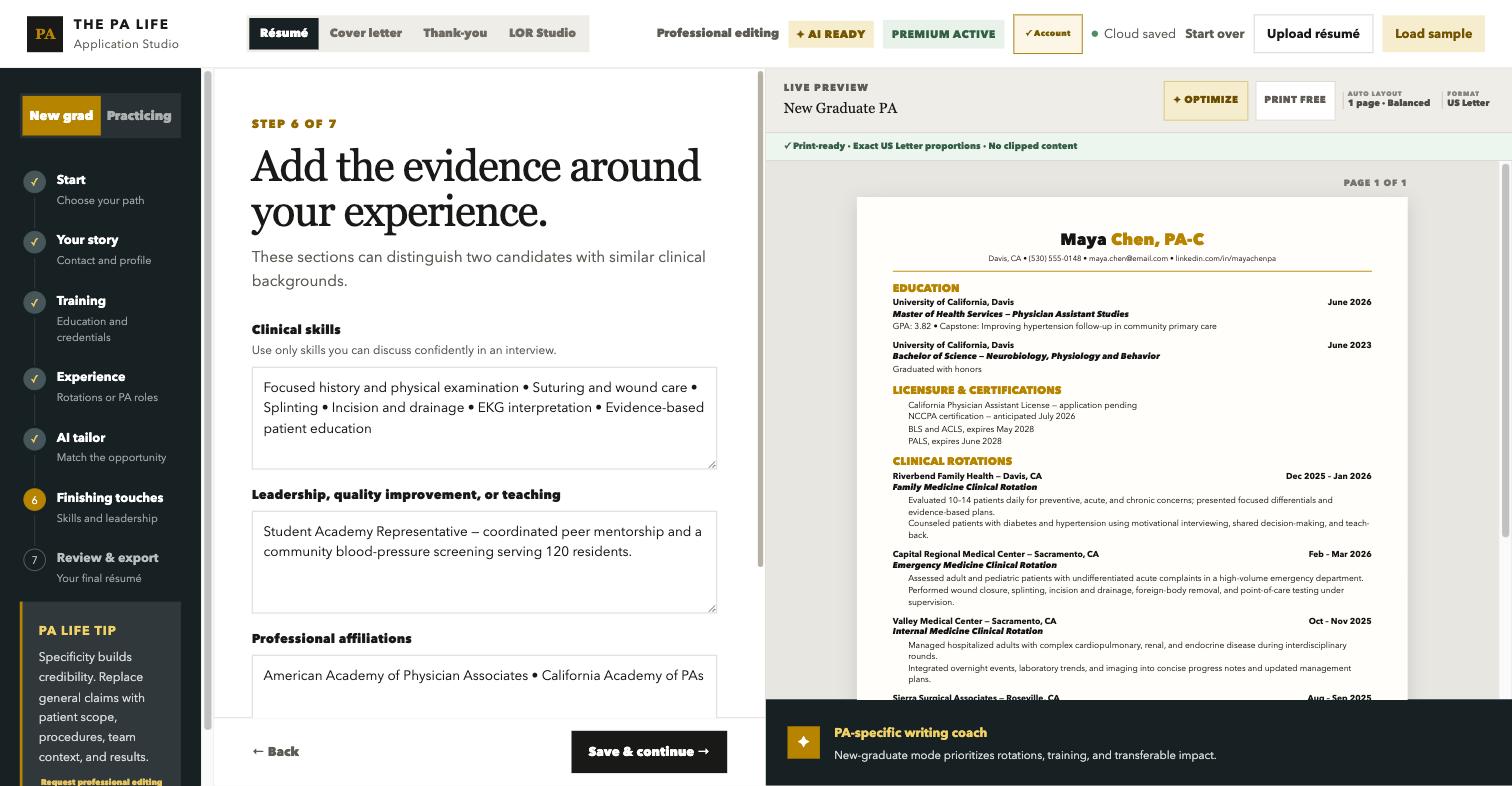Click the Upload résumé button
Viewport: 1512px width, 786px height.
click(x=1313, y=34)
